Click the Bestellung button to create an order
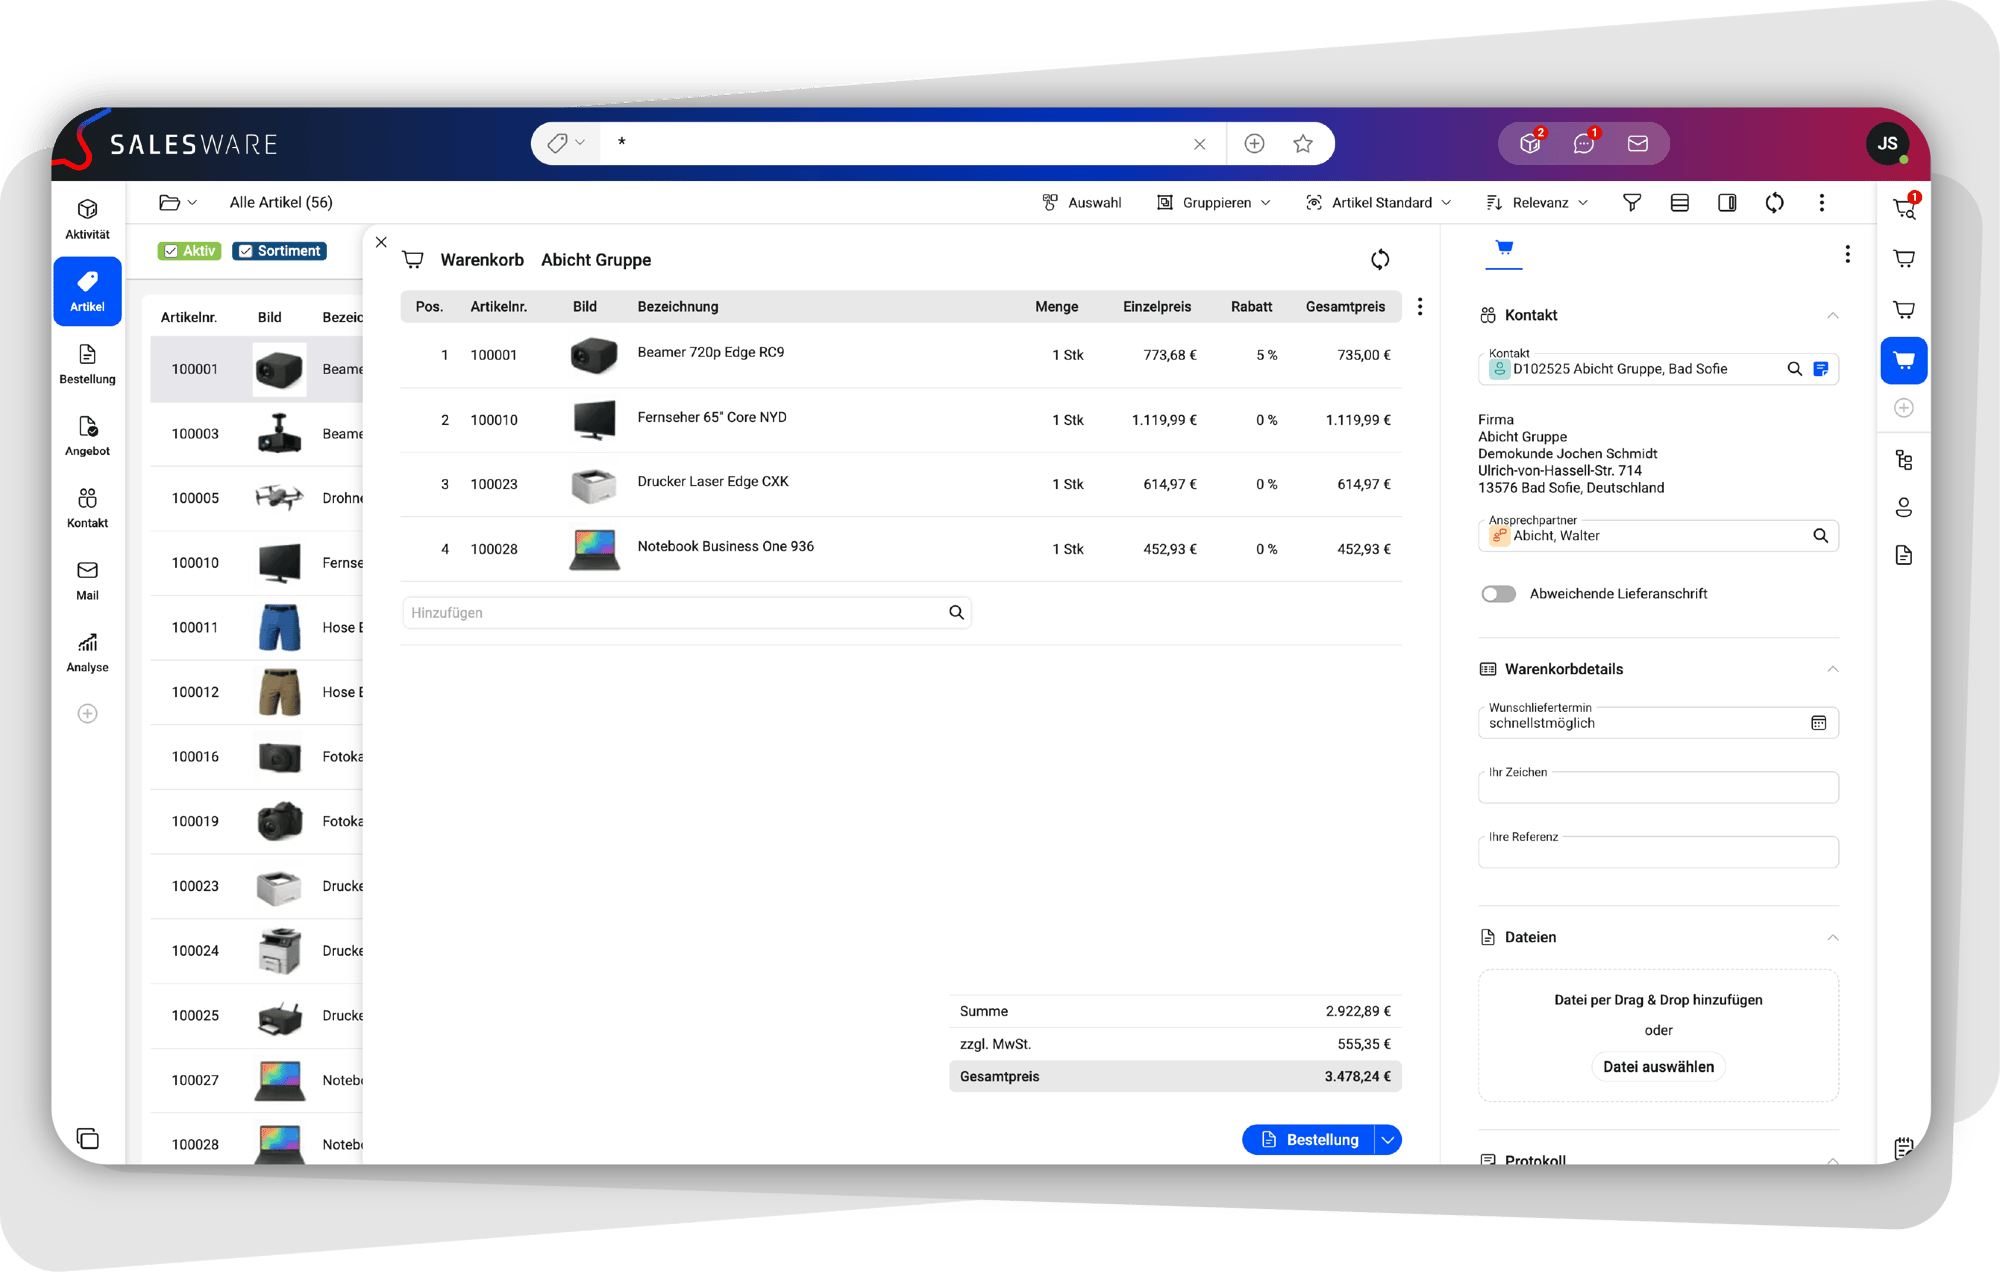The width and height of the screenshot is (2000, 1272). tap(1308, 1139)
